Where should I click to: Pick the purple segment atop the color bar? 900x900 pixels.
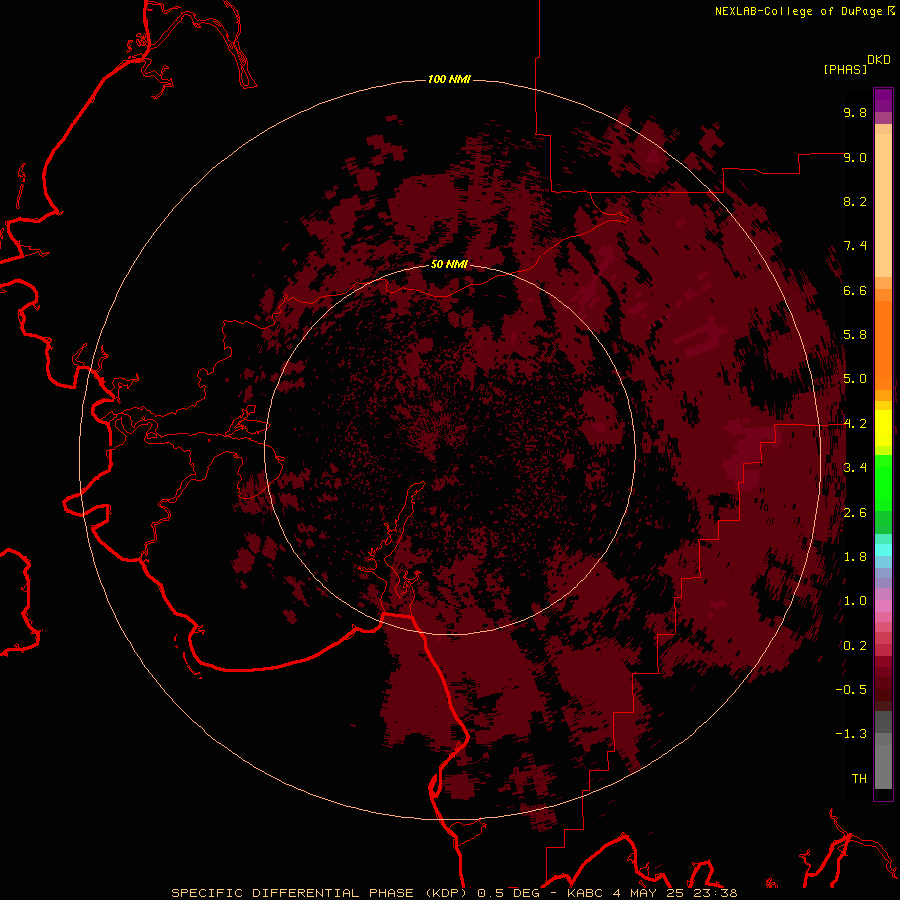tap(883, 100)
